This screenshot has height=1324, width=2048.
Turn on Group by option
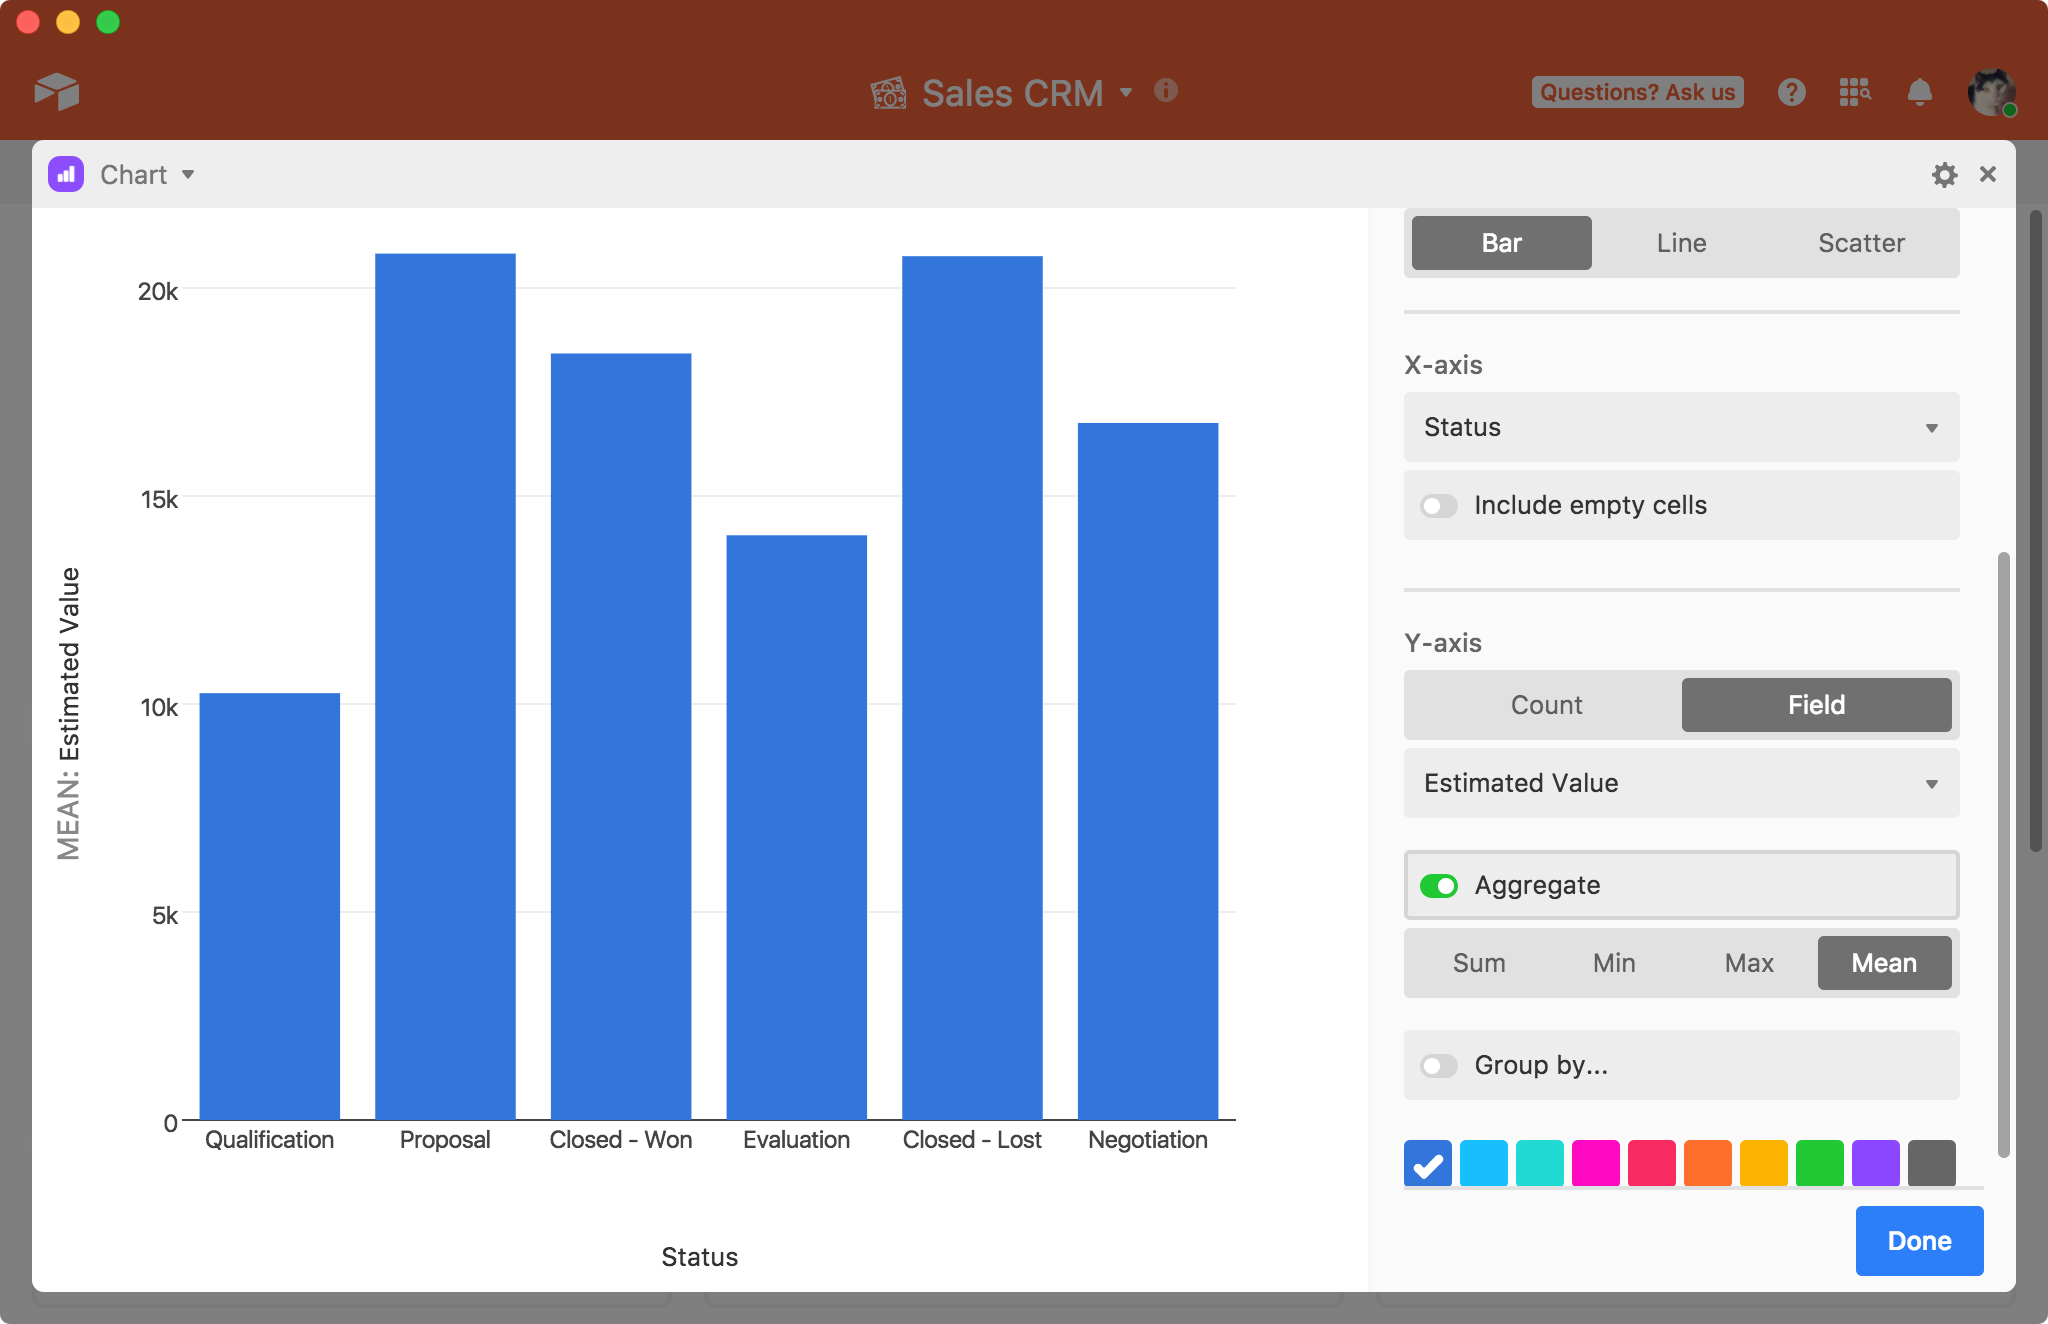pos(1439,1066)
